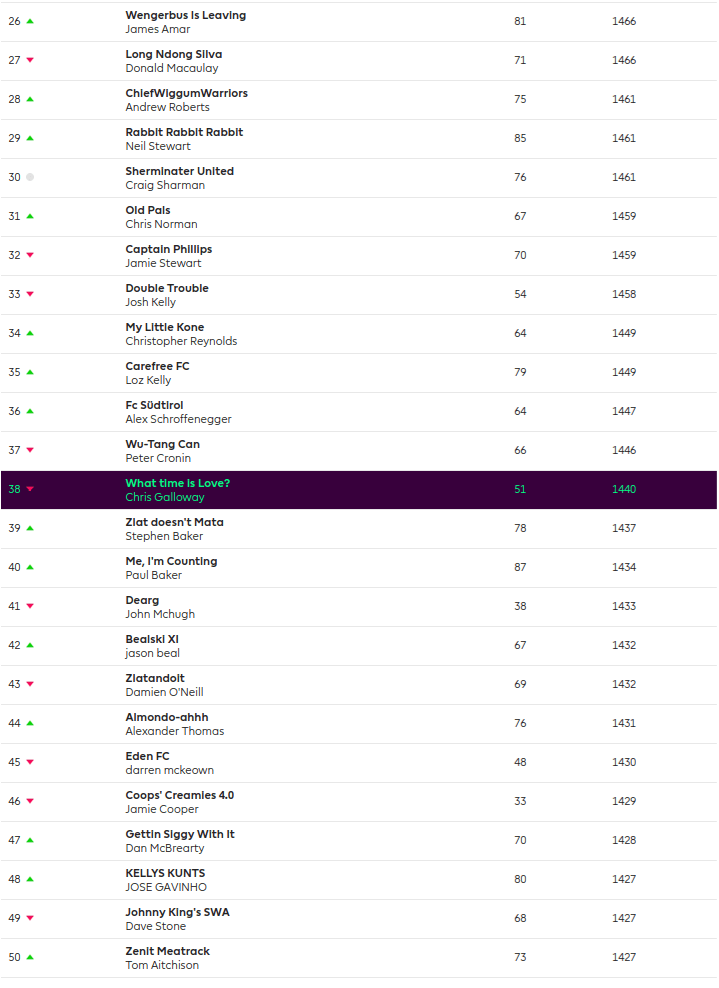Open Sherminater United team

pyautogui.click(x=179, y=171)
